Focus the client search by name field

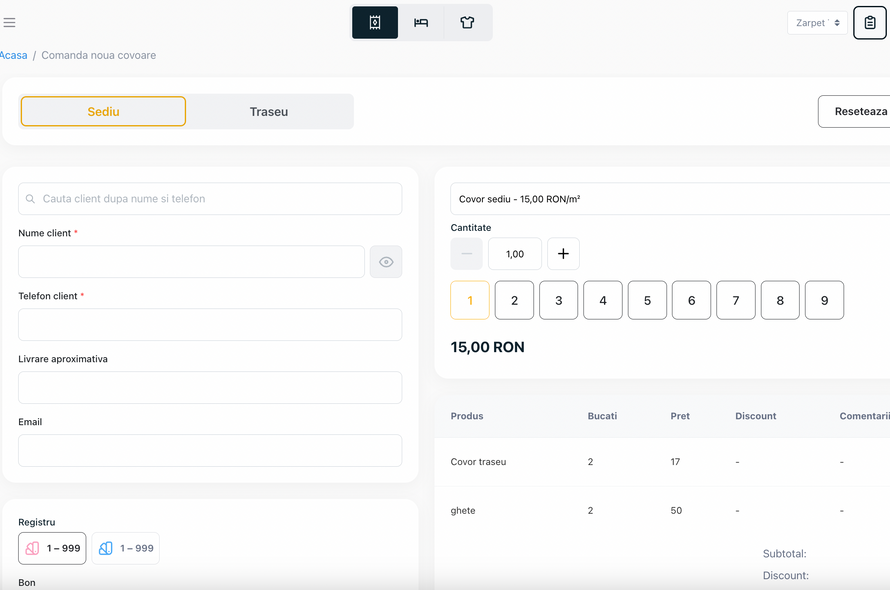click(210, 199)
